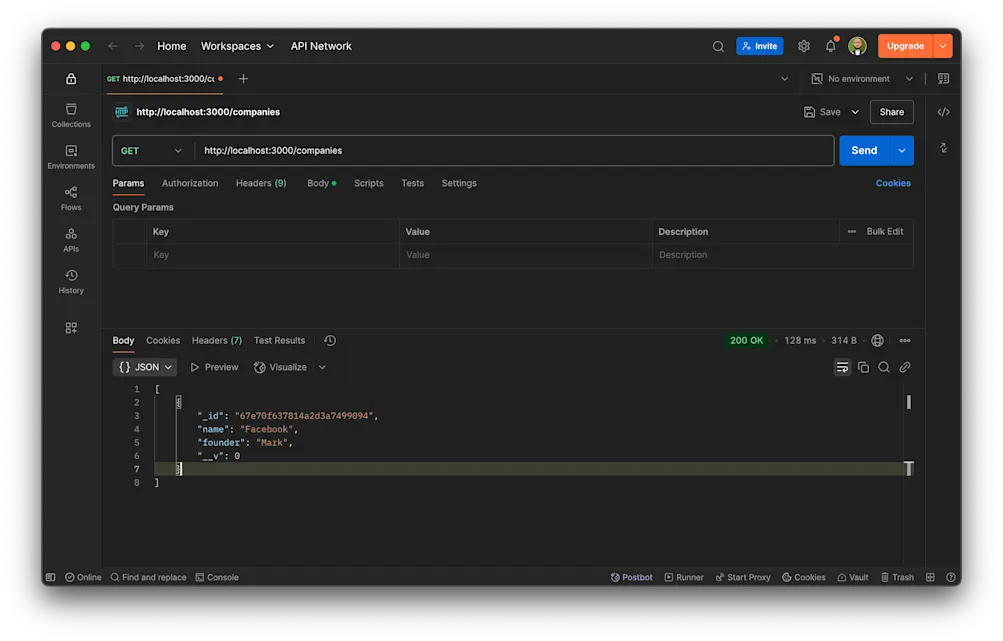Switch to the Authorization tab
The height and width of the screenshot is (641, 1003).
coord(190,183)
